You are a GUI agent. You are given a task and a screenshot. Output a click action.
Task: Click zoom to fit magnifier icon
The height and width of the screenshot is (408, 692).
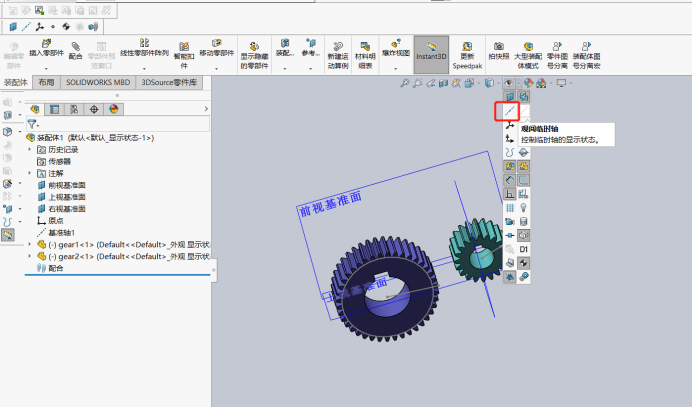[404, 83]
